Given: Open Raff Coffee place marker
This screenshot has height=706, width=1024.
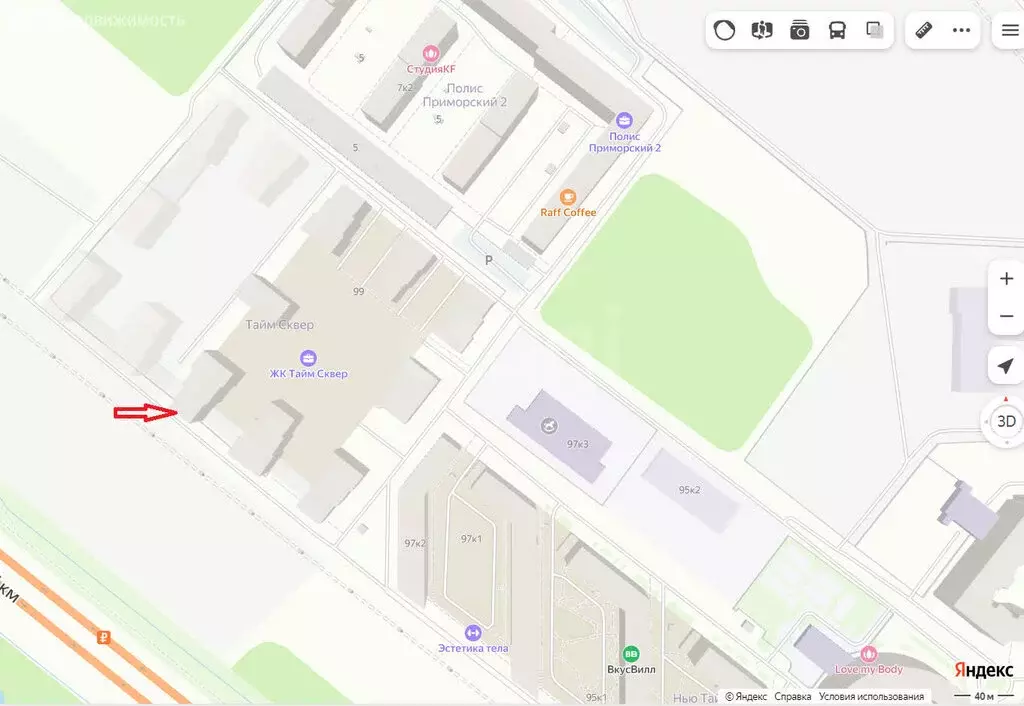Looking at the screenshot, I should (x=568, y=197).
